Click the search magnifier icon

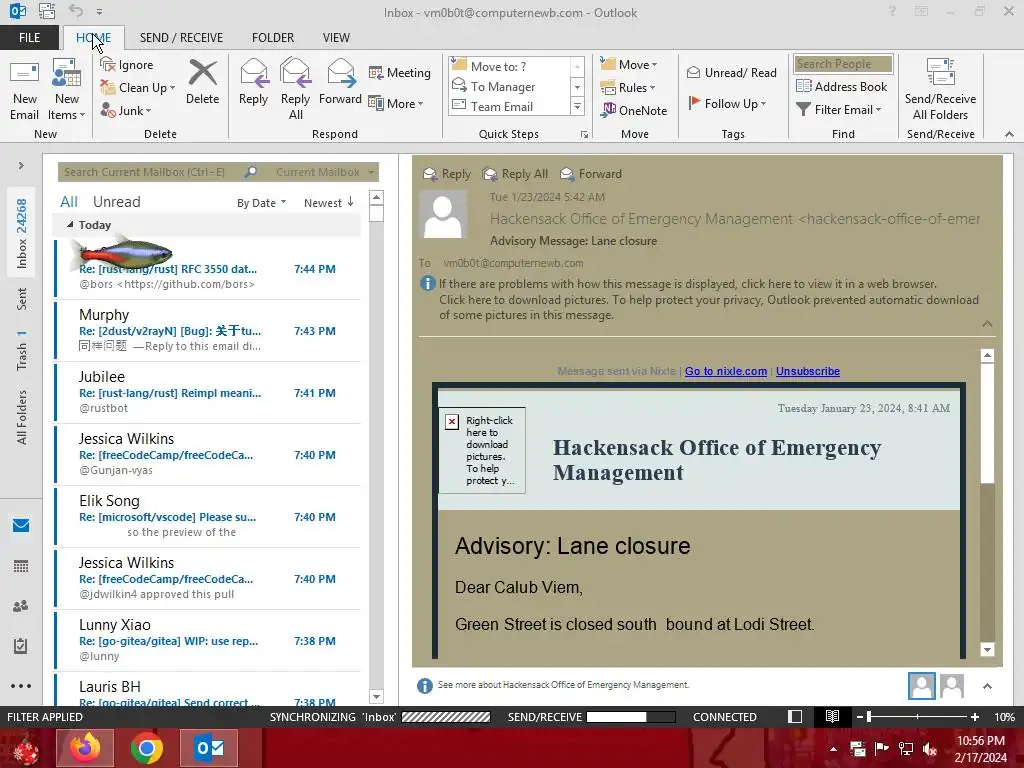[251, 172]
